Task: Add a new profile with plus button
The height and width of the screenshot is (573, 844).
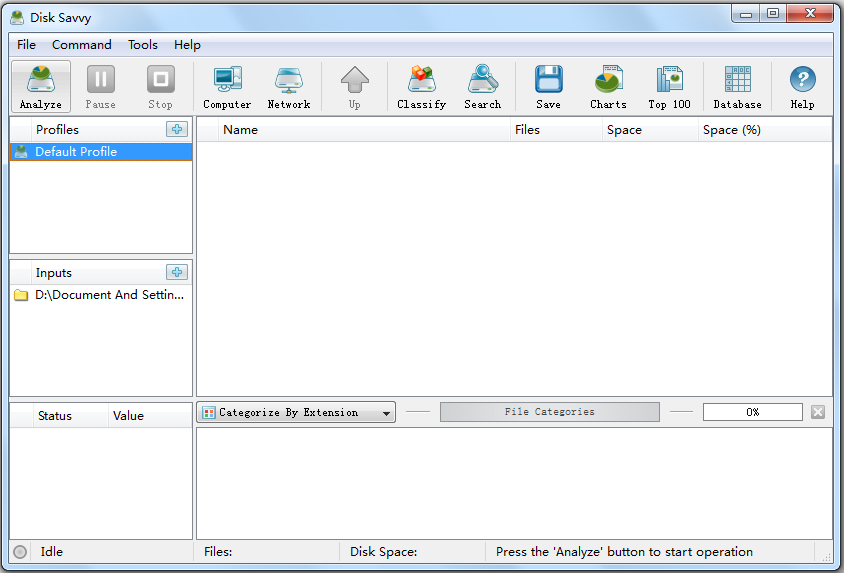Action: click(x=177, y=129)
